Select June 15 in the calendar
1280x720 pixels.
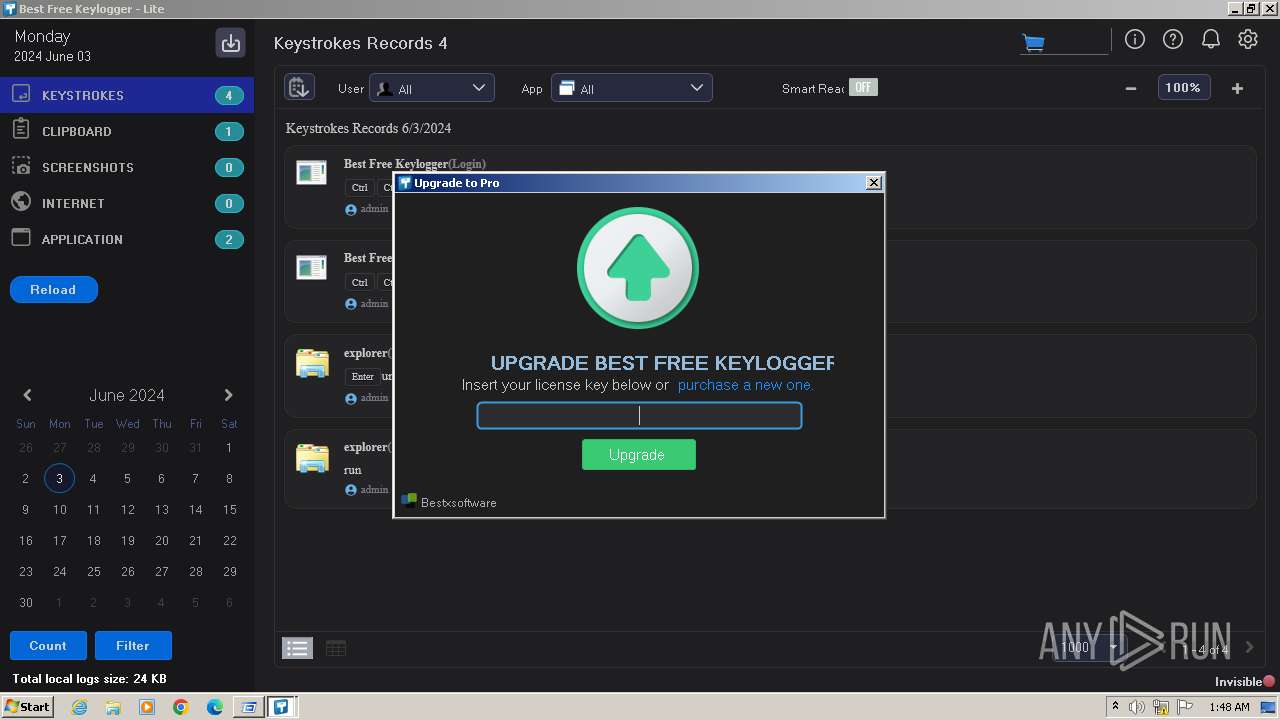[x=229, y=510]
